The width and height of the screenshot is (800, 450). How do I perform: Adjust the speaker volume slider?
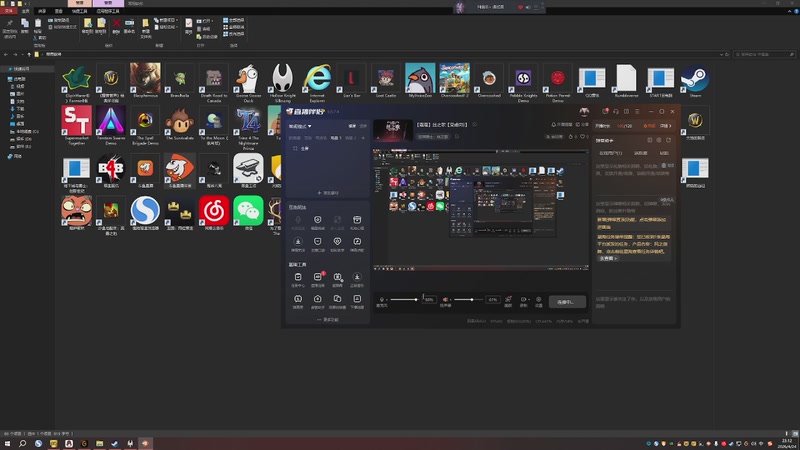[468, 299]
